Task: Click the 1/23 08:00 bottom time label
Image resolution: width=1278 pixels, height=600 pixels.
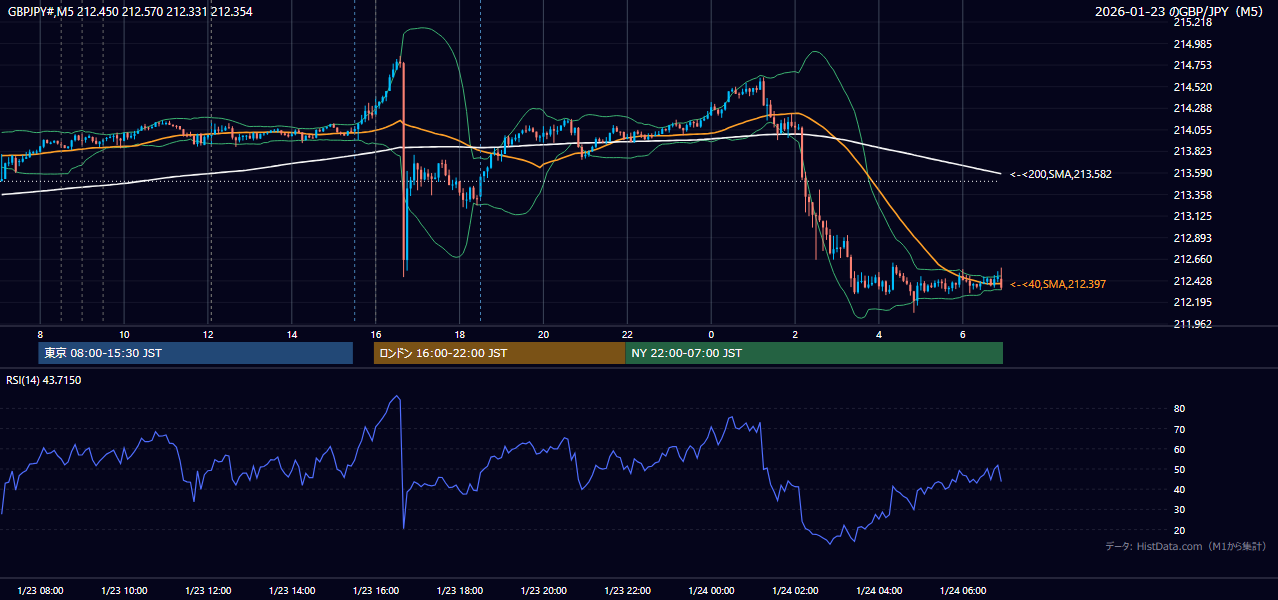Action: pos(41,591)
